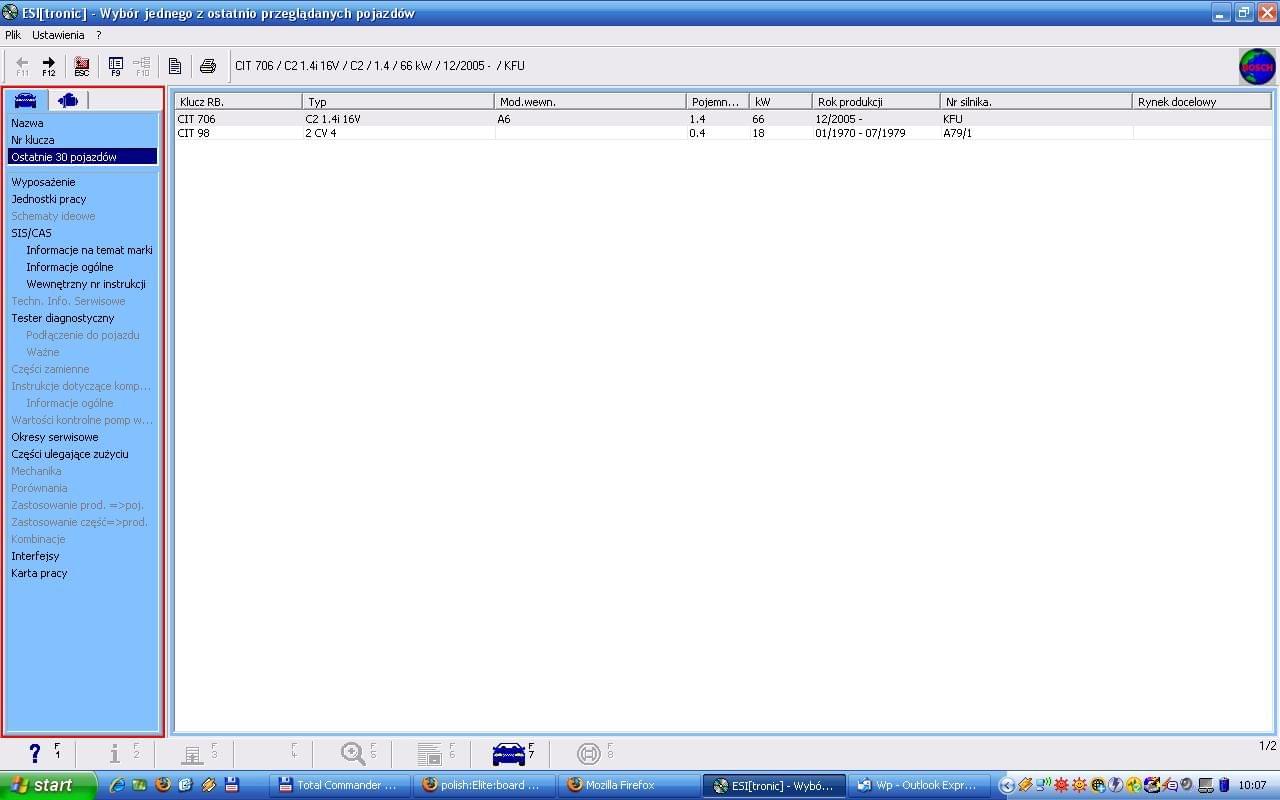The image size is (1280, 800).
Task: Open the Ustawienia menu
Action: pos(58,35)
